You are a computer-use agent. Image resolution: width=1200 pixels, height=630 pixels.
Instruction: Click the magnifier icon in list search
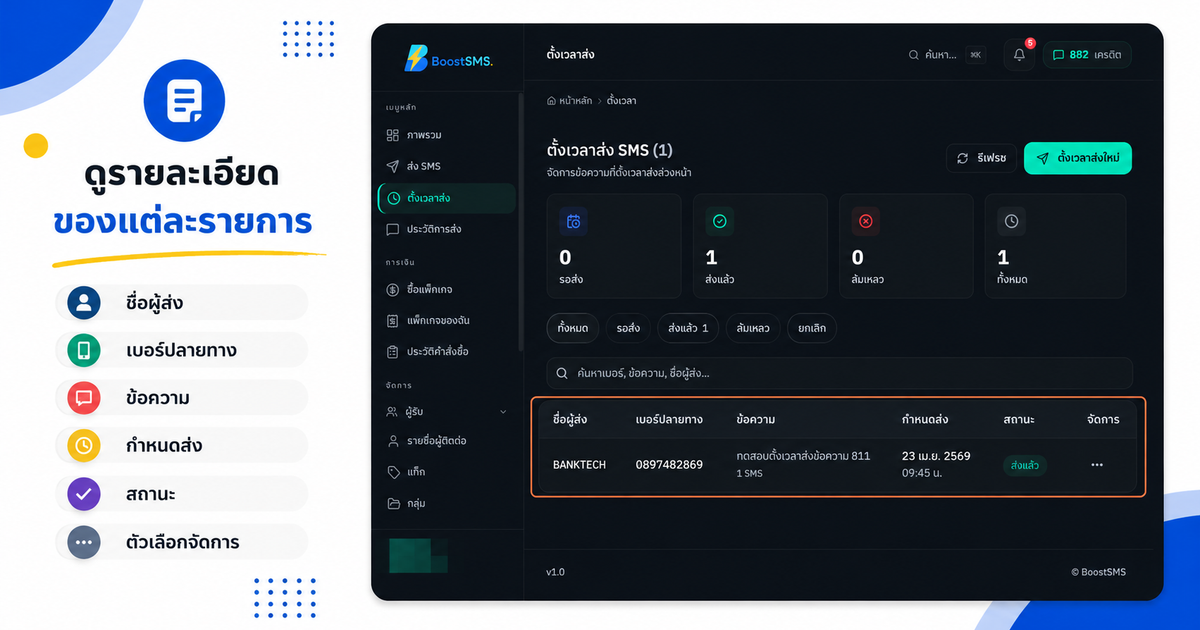tap(562, 373)
